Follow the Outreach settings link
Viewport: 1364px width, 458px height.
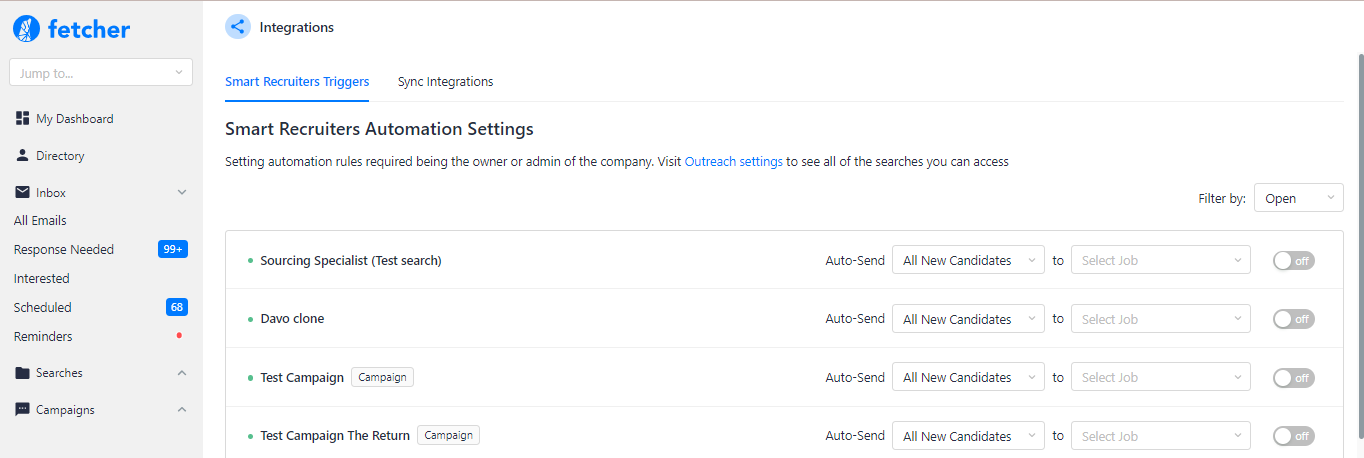tap(734, 161)
